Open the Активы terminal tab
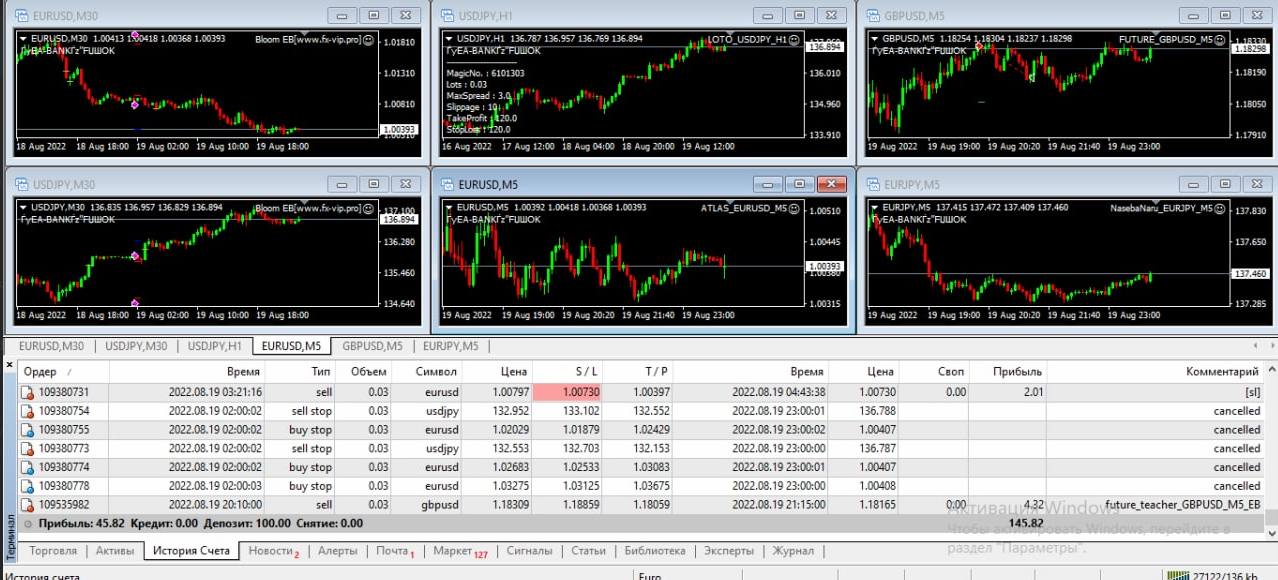The height and width of the screenshot is (580, 1278). (115, 551)
